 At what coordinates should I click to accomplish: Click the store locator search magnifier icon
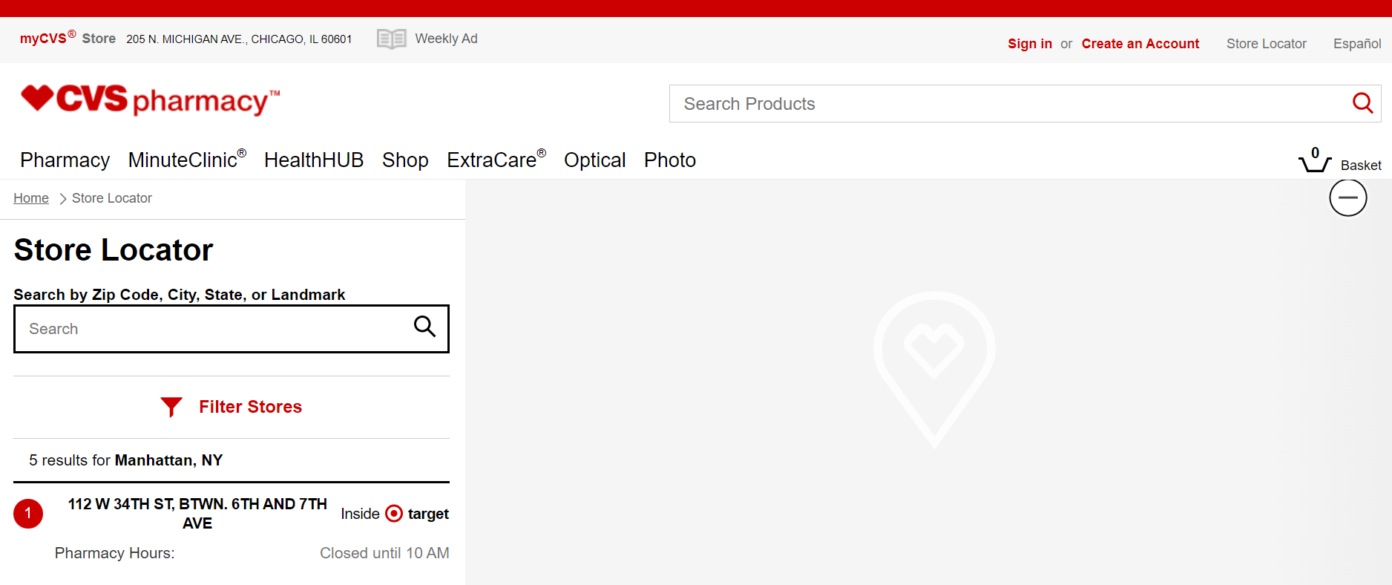point(425,327)
